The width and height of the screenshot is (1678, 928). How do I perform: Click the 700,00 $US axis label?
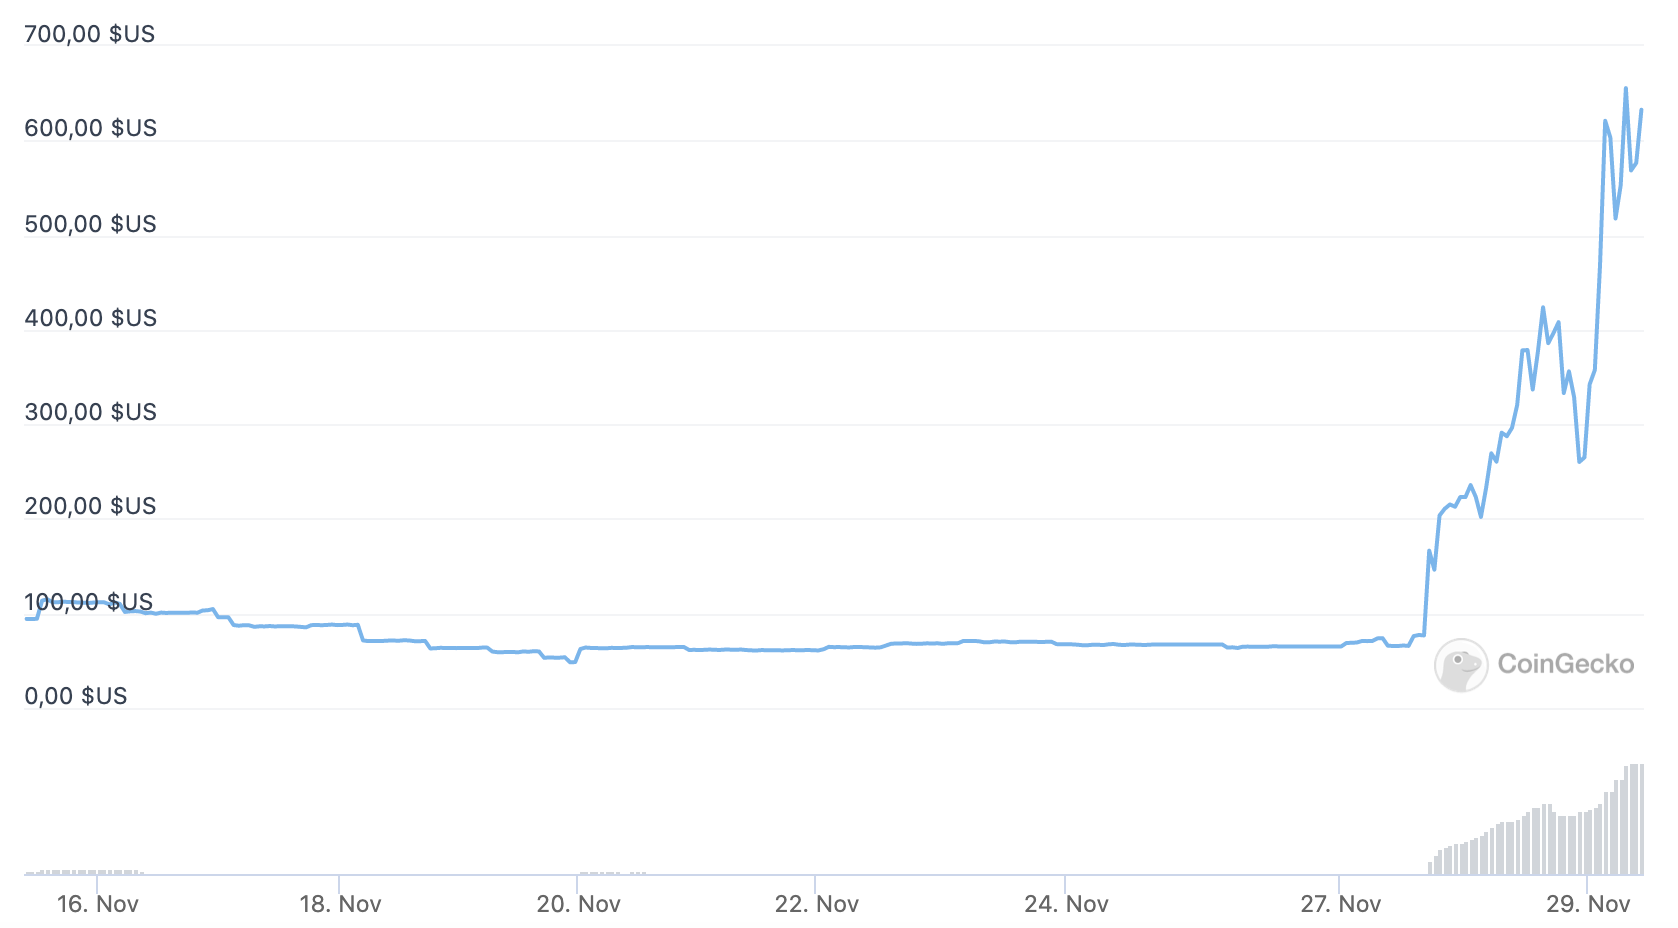click(90, 34)
